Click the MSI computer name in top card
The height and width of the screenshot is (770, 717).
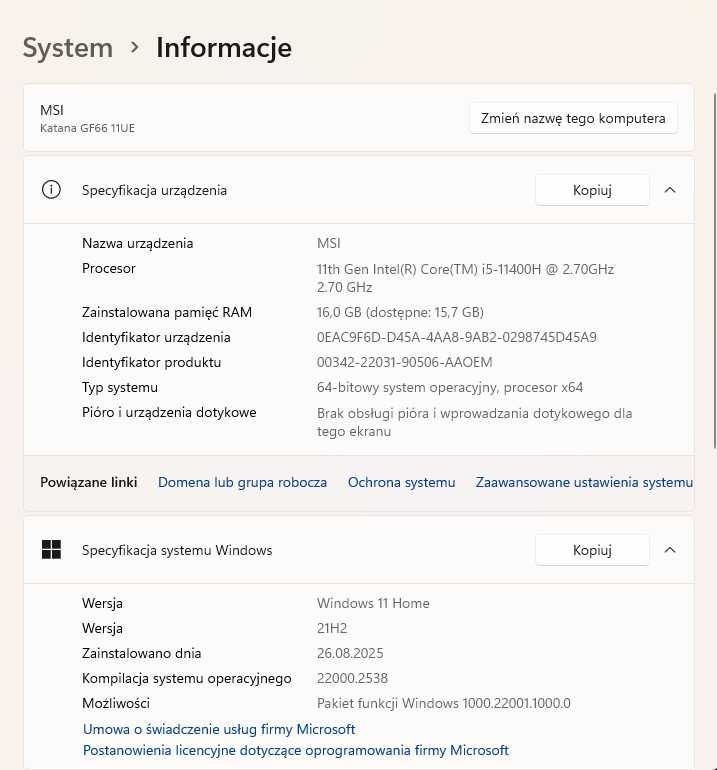[x=52, y=110]
